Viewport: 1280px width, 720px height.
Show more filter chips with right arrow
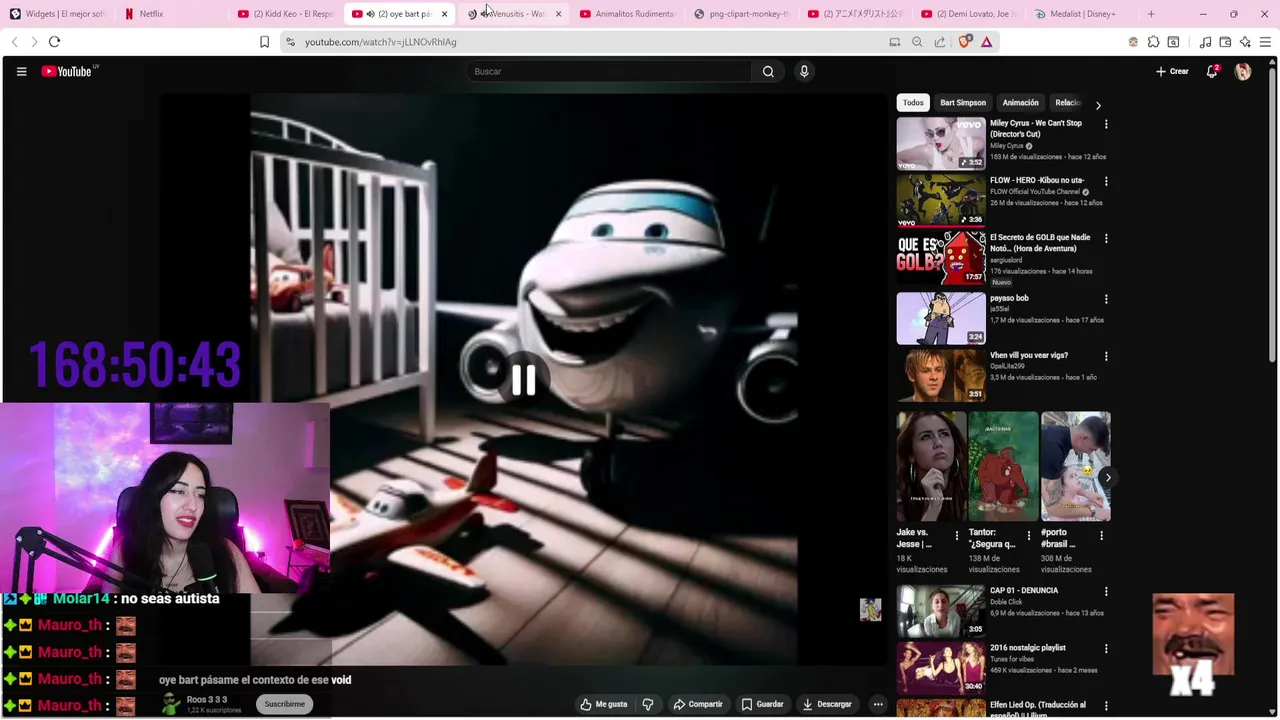click(1098, 105)
